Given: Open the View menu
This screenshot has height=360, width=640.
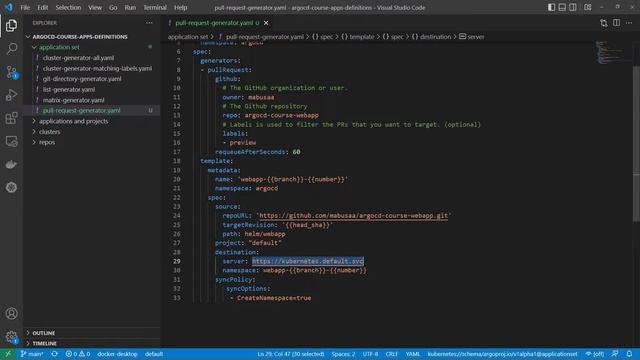Looking at the screenshot, I should 95,7.
